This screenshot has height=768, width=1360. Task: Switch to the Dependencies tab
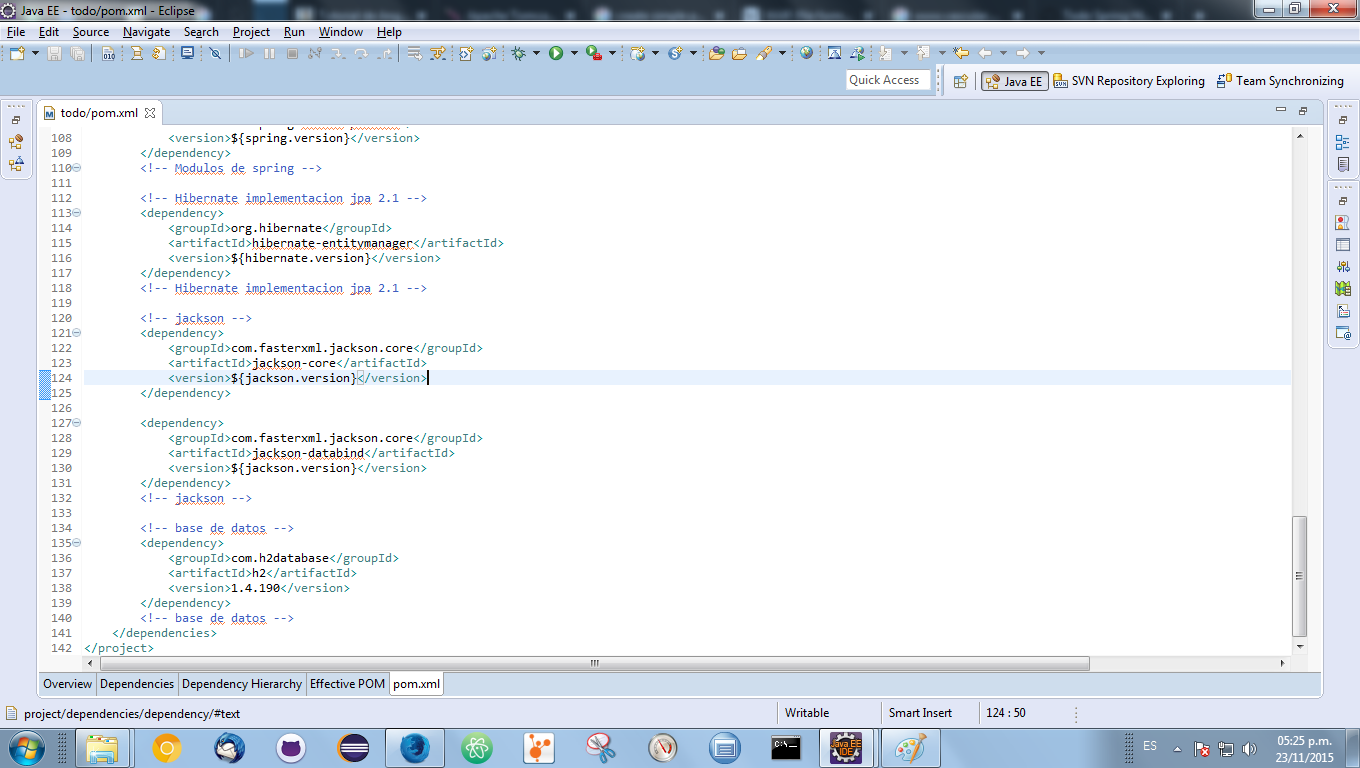coord(137,684)
